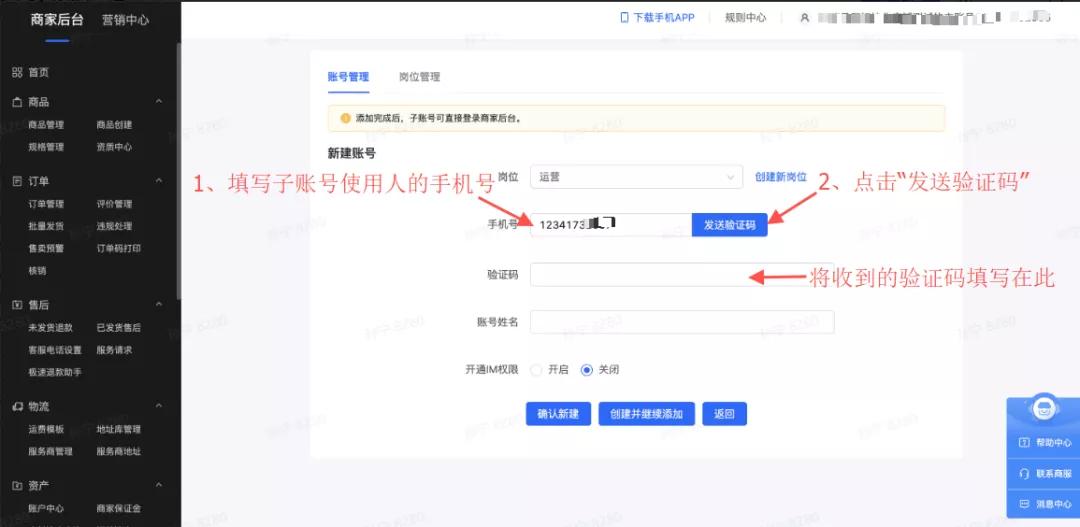1080x527 pixels.
Task: Click the 创建新岗位 link
Action: click(x=780, y=177)
